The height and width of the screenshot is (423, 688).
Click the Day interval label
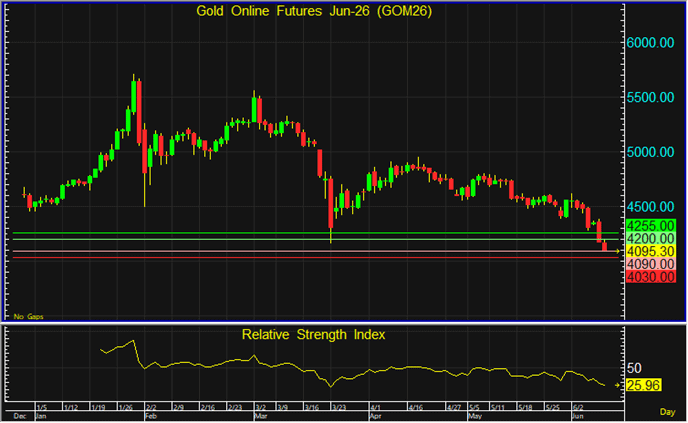click(667, 412)
